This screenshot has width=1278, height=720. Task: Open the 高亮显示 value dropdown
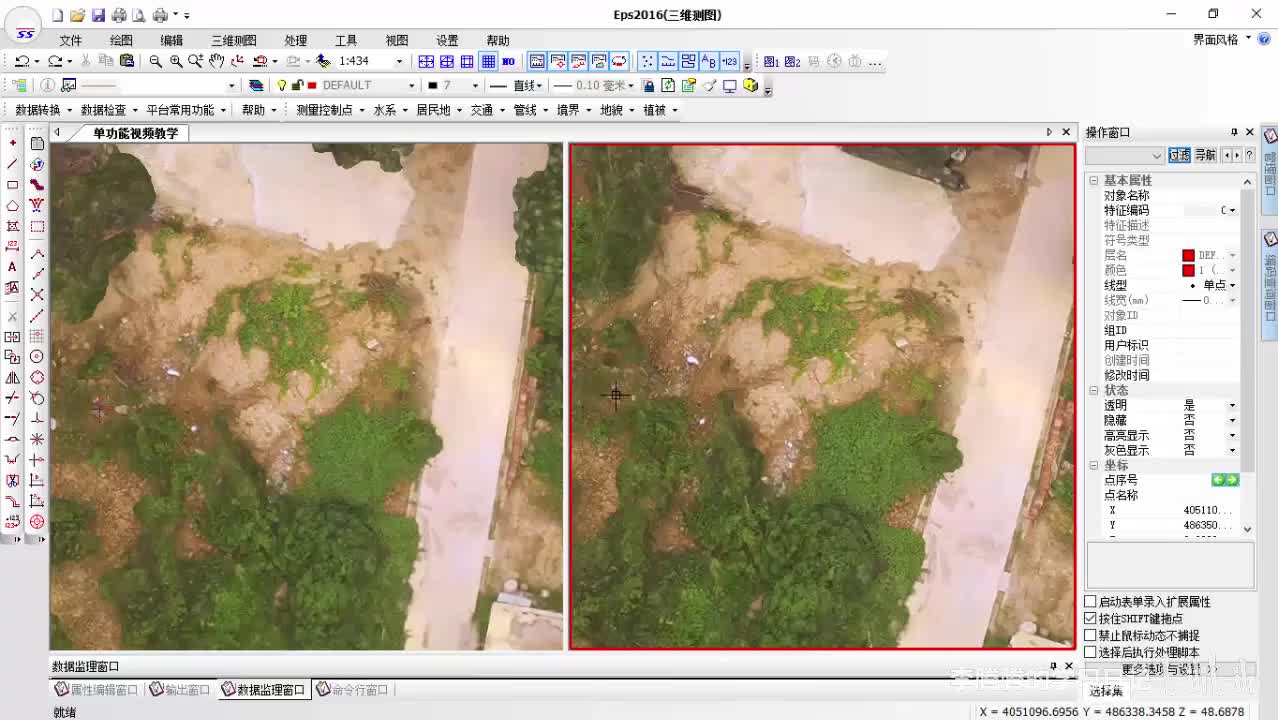click(x=1232, y=435)
